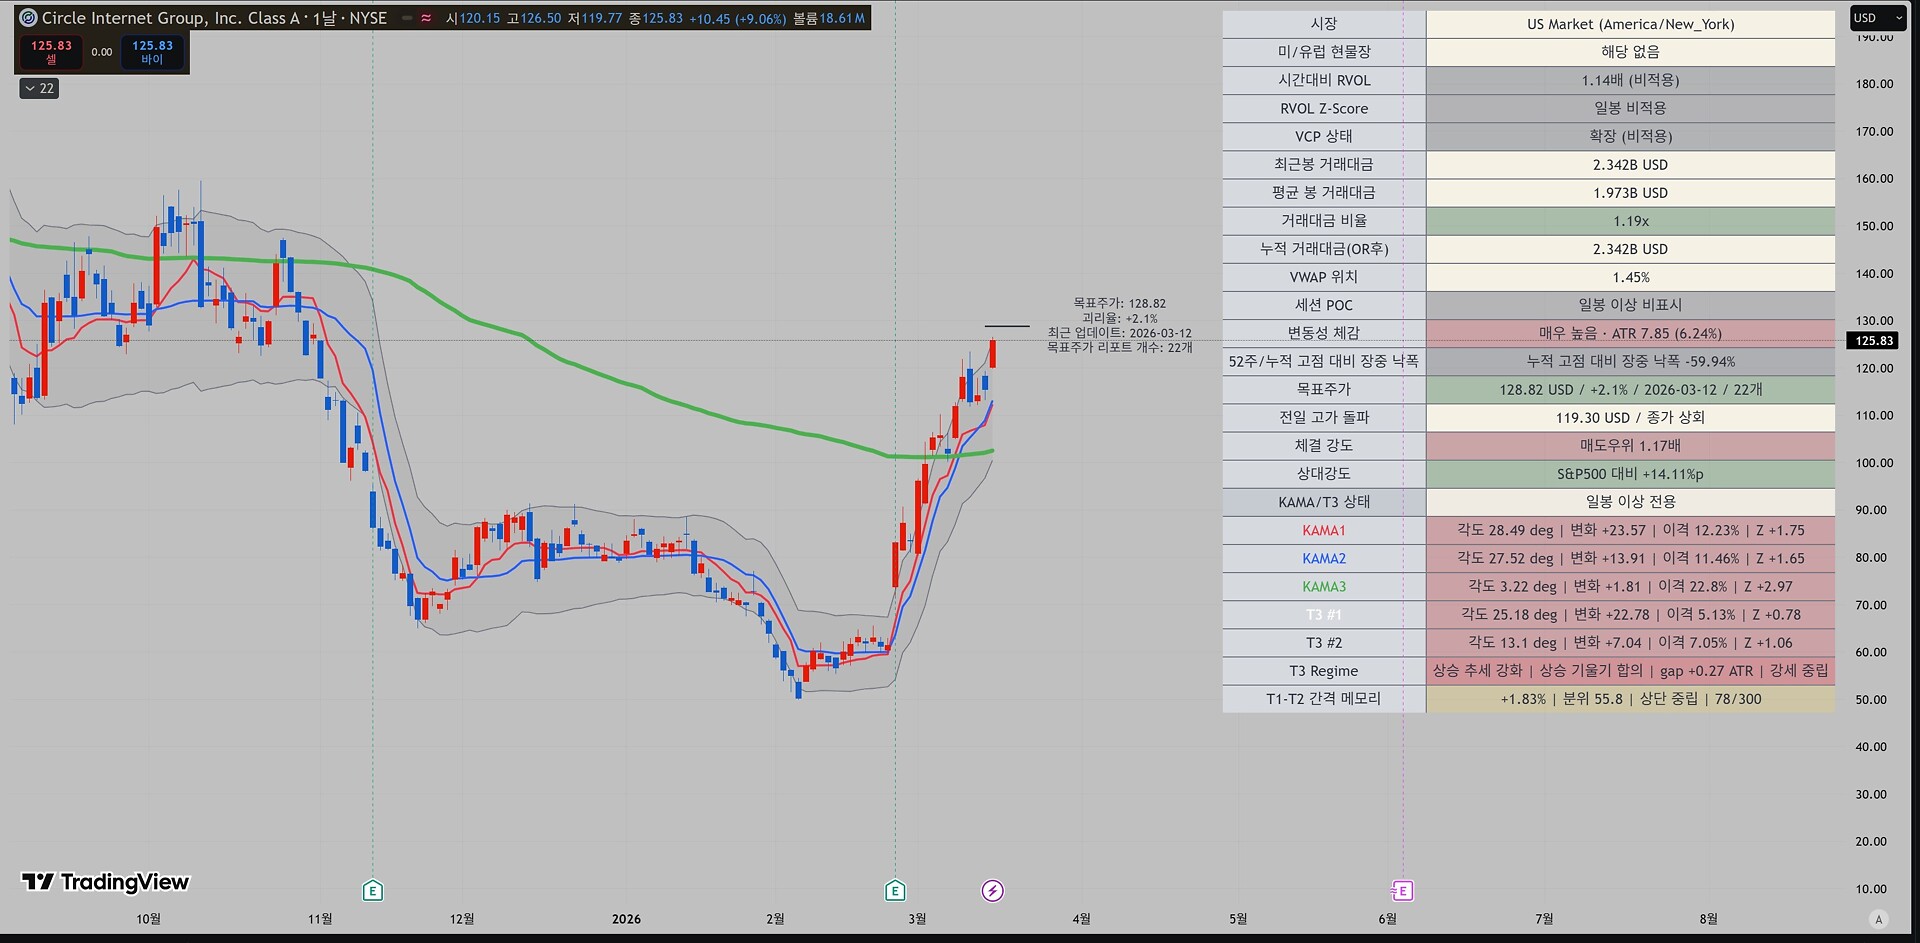Click the pink approximate-data icon beside NYSE
1920x943 pixels.
426,18
